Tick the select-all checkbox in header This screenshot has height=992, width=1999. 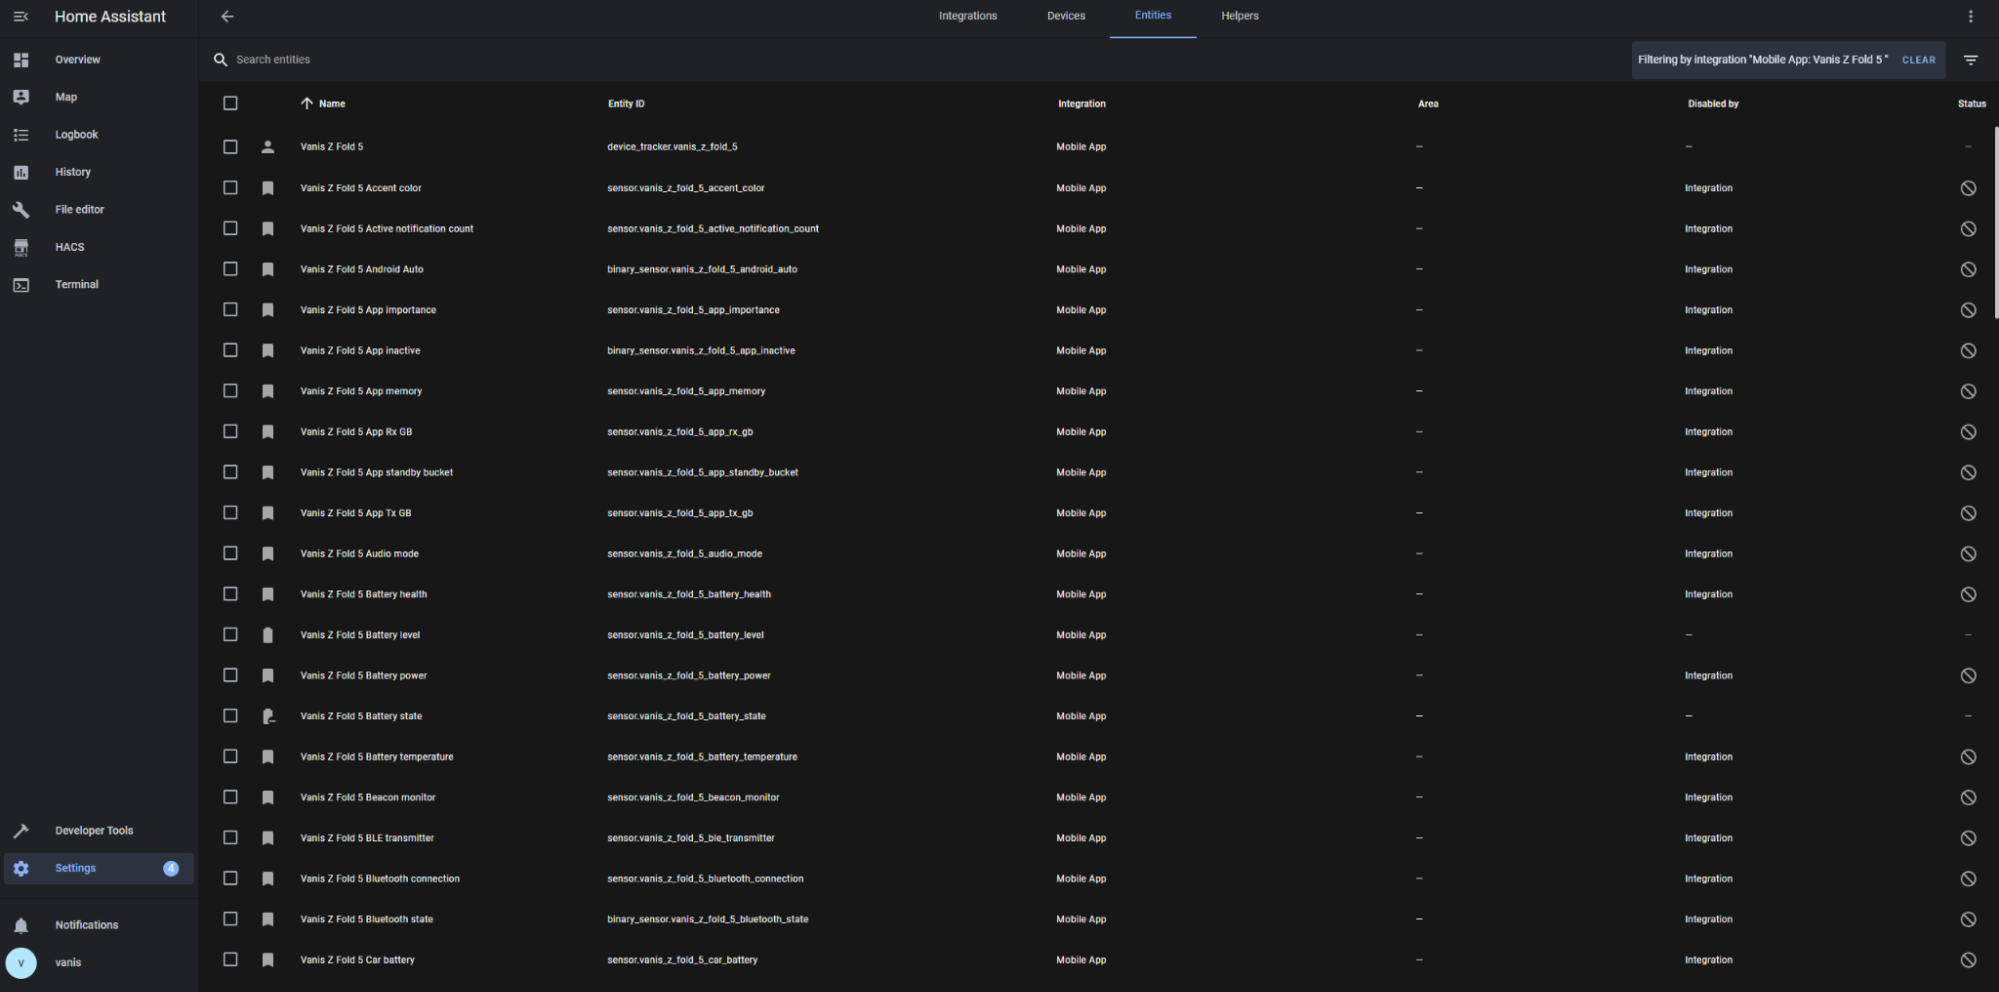(x=230, y=104)
